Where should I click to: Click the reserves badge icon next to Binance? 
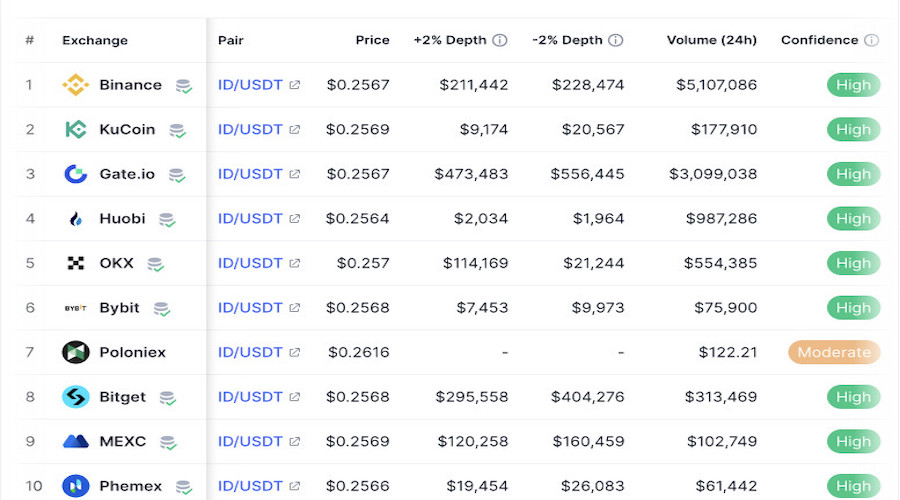pyautogui.click(x=184, y=86)
